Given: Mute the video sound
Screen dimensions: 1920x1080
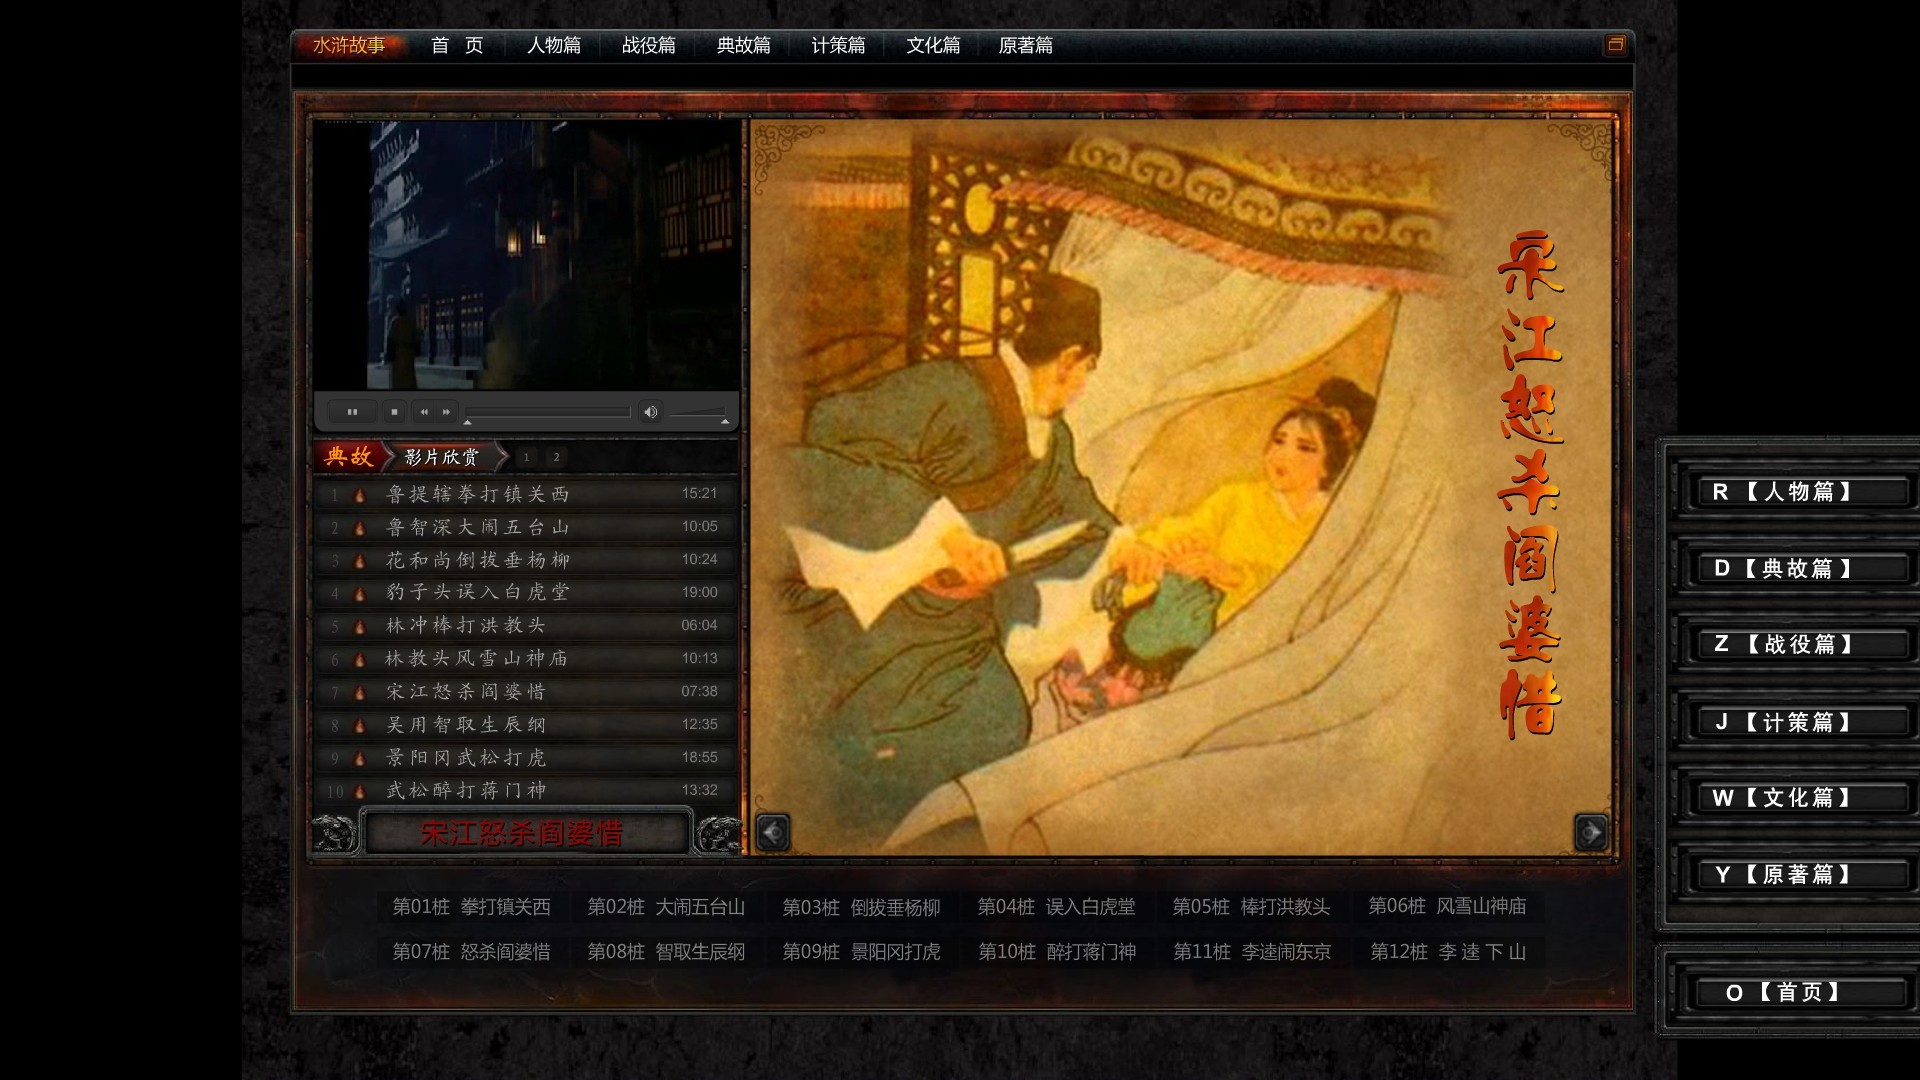Looking at the screenshot, I should click(650, 412).
